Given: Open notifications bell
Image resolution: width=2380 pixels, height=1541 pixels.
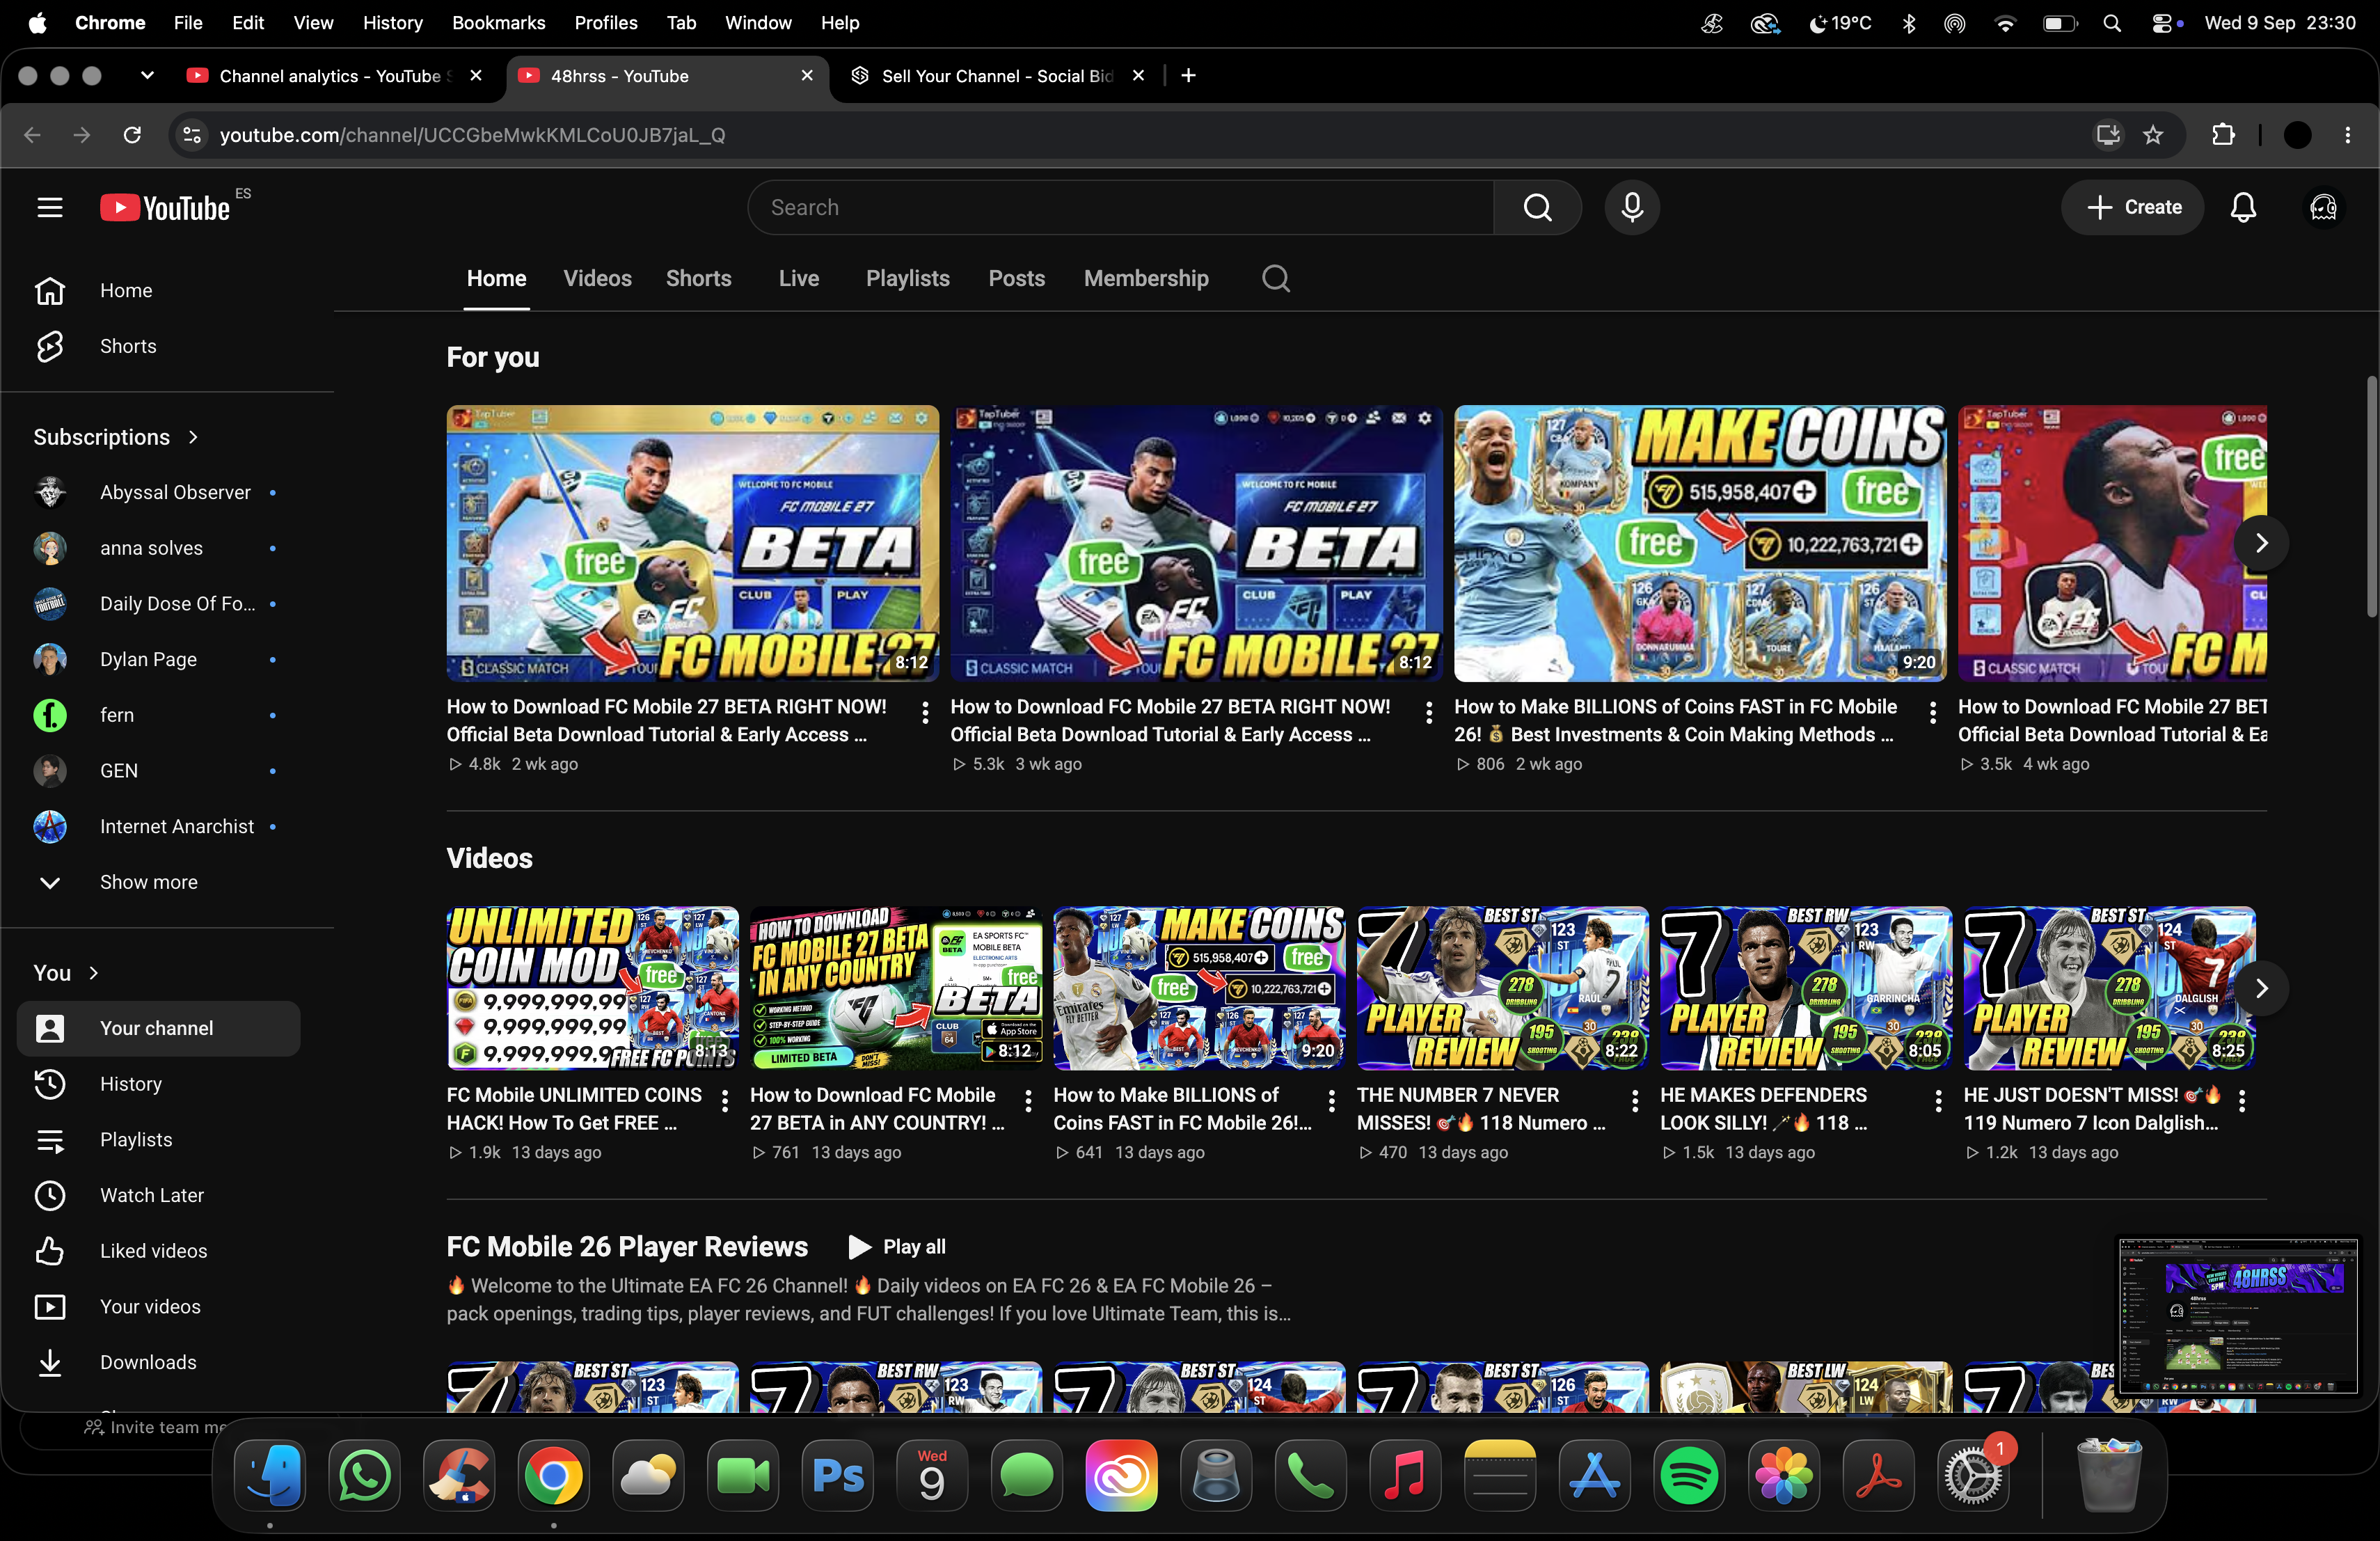Looking at the screenshot, I should pyautogui.click(x=2243, y=207).
